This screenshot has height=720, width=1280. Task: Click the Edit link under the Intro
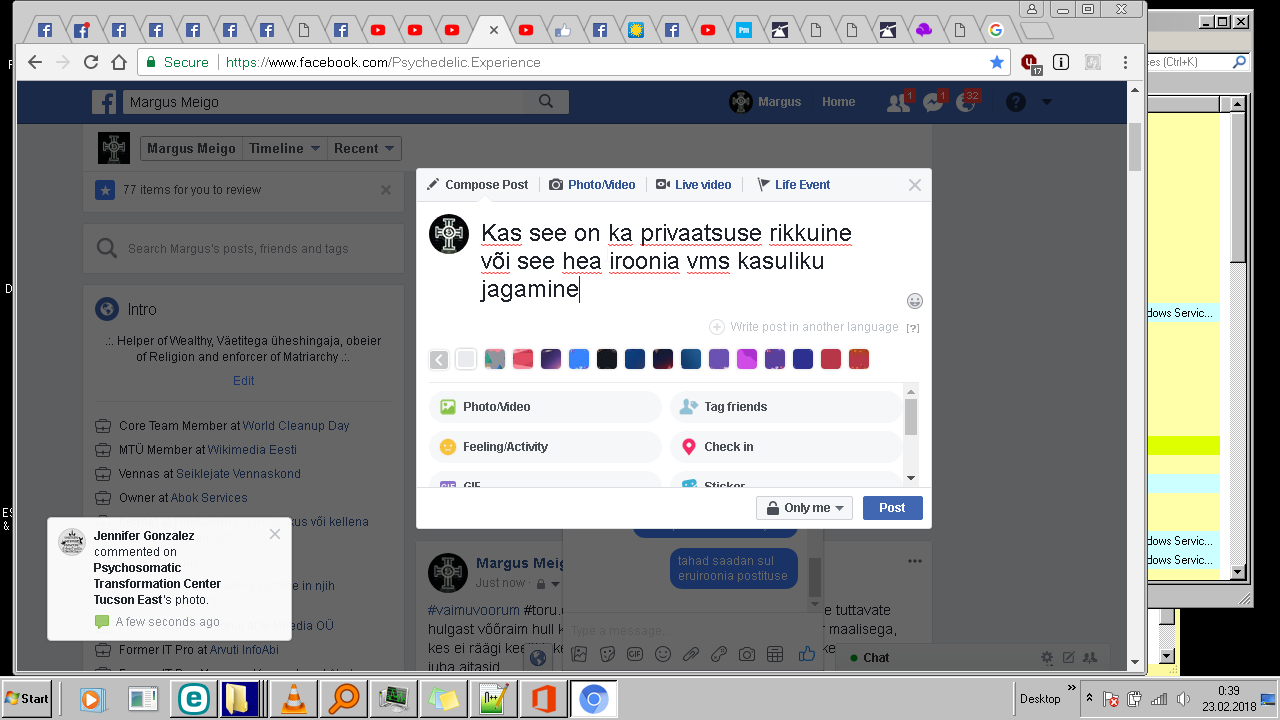click(243, 381)
